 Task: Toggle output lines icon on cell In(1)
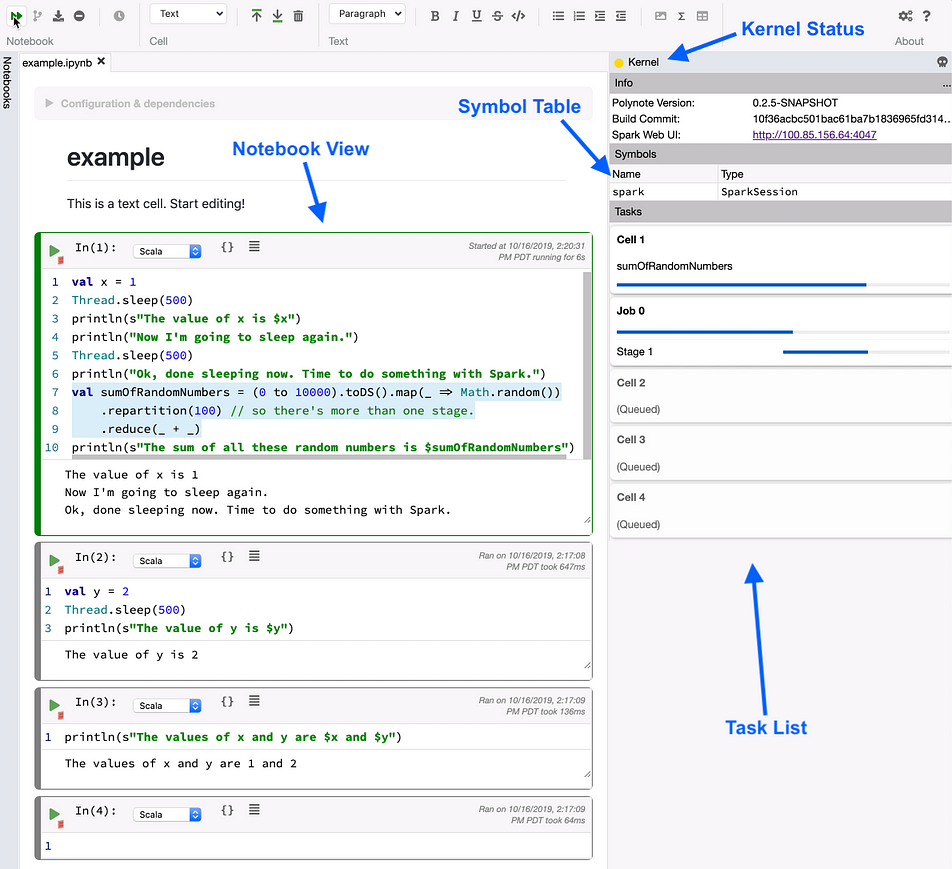click(x=254, y=246)
